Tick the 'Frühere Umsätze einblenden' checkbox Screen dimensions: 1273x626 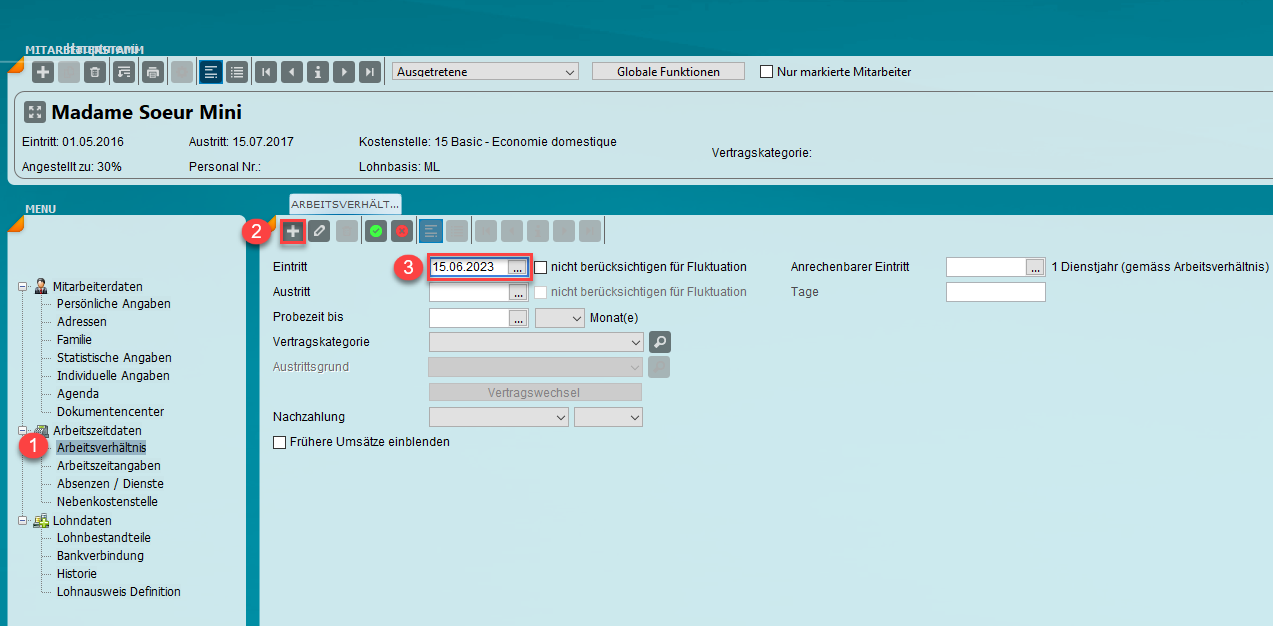280,442
